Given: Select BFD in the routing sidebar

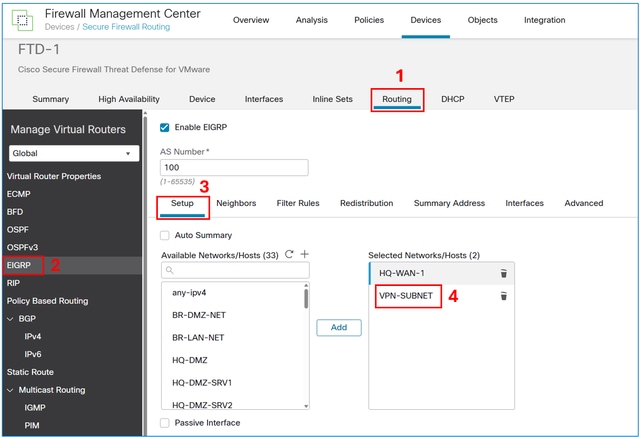Looking at the screenshot, I should click(15, 212).
